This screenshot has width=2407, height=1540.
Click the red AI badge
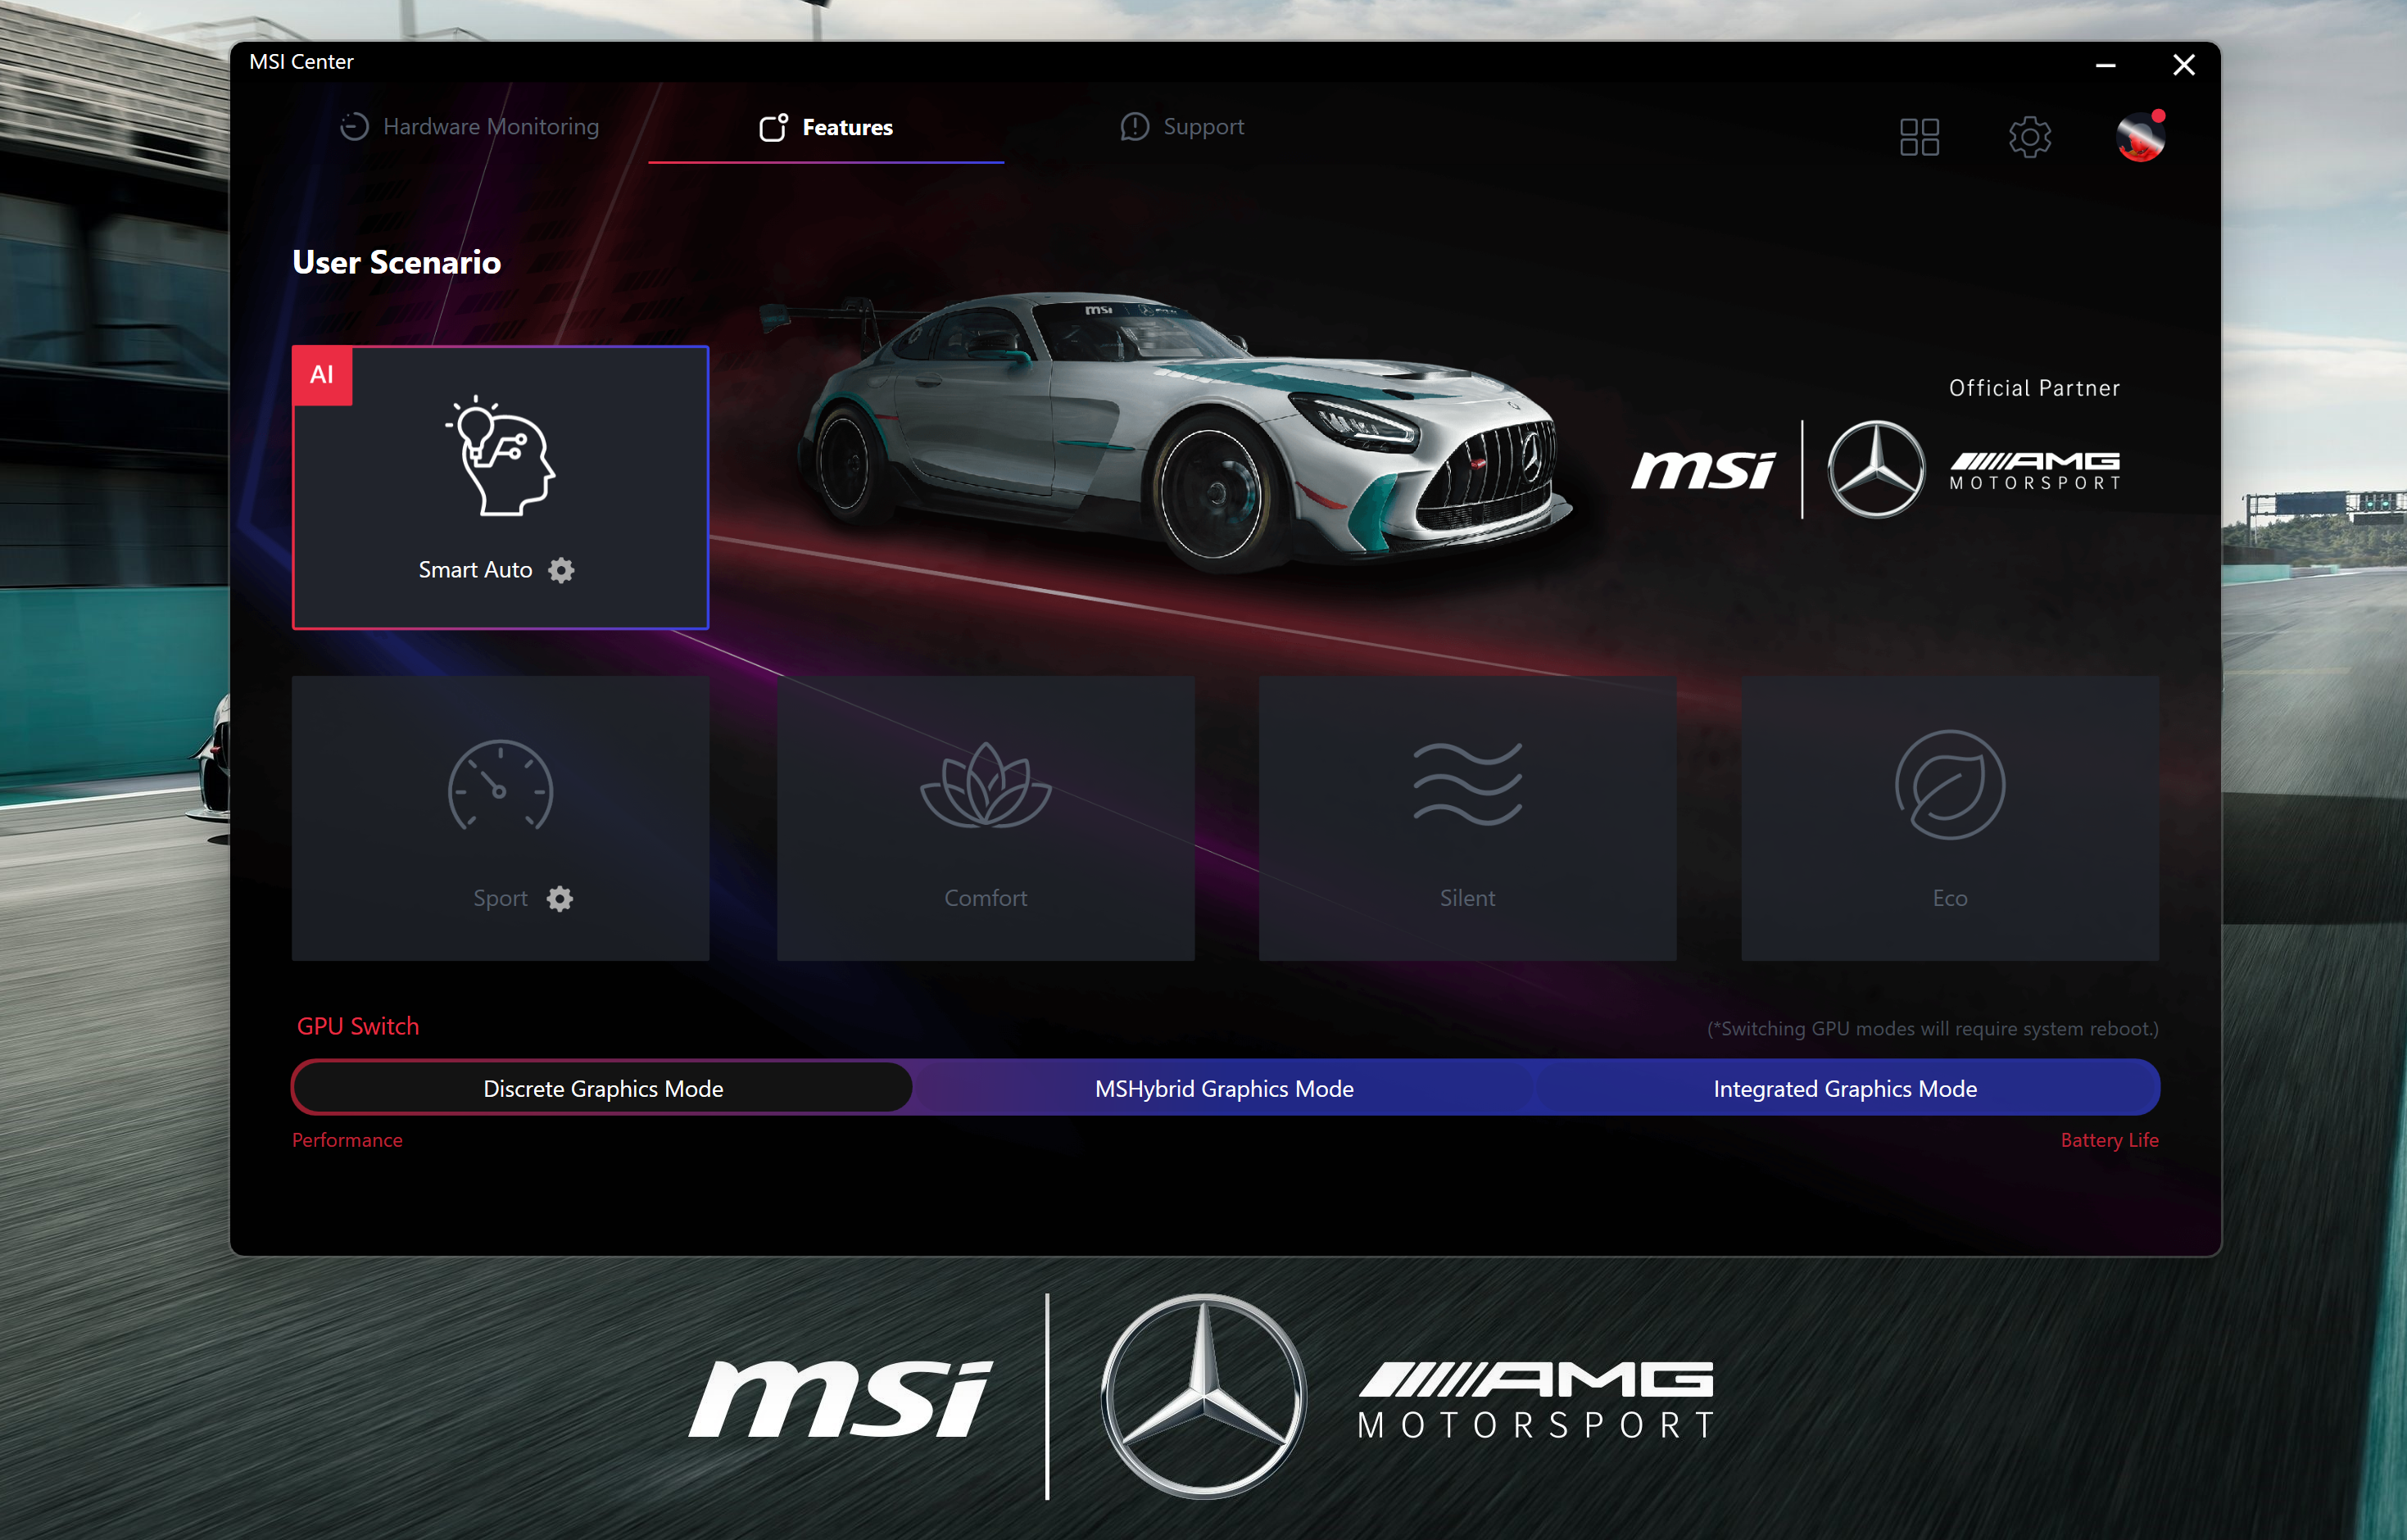point(322,375)
